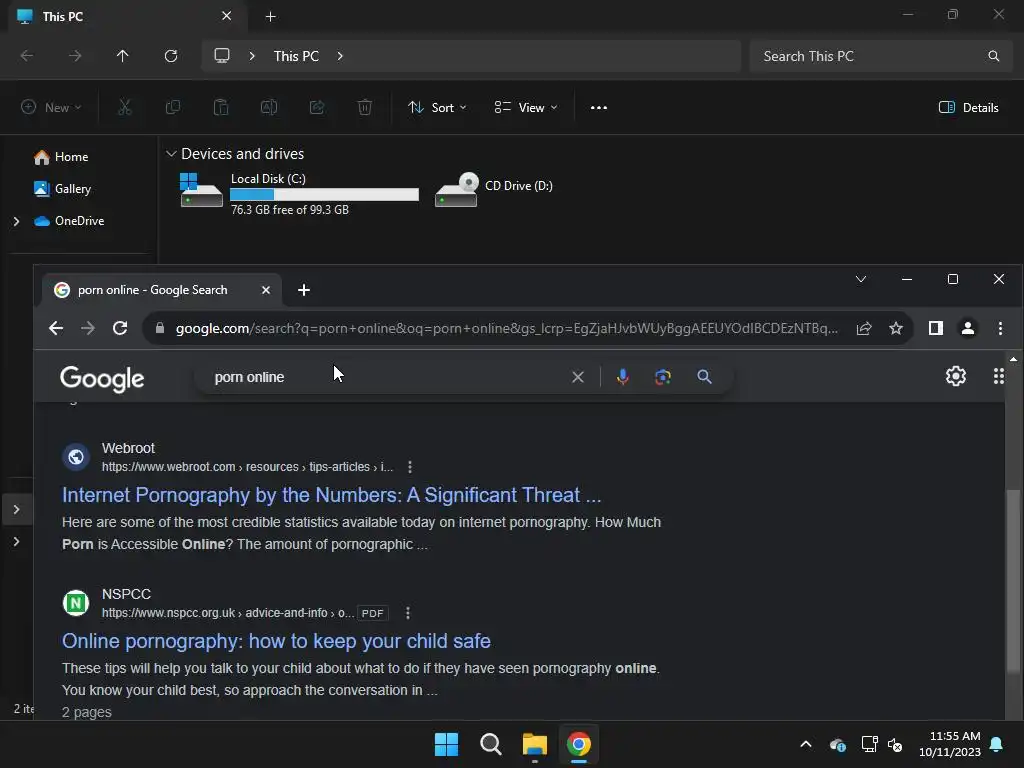Select the CD Drive (D:) item

coord(494,188)
